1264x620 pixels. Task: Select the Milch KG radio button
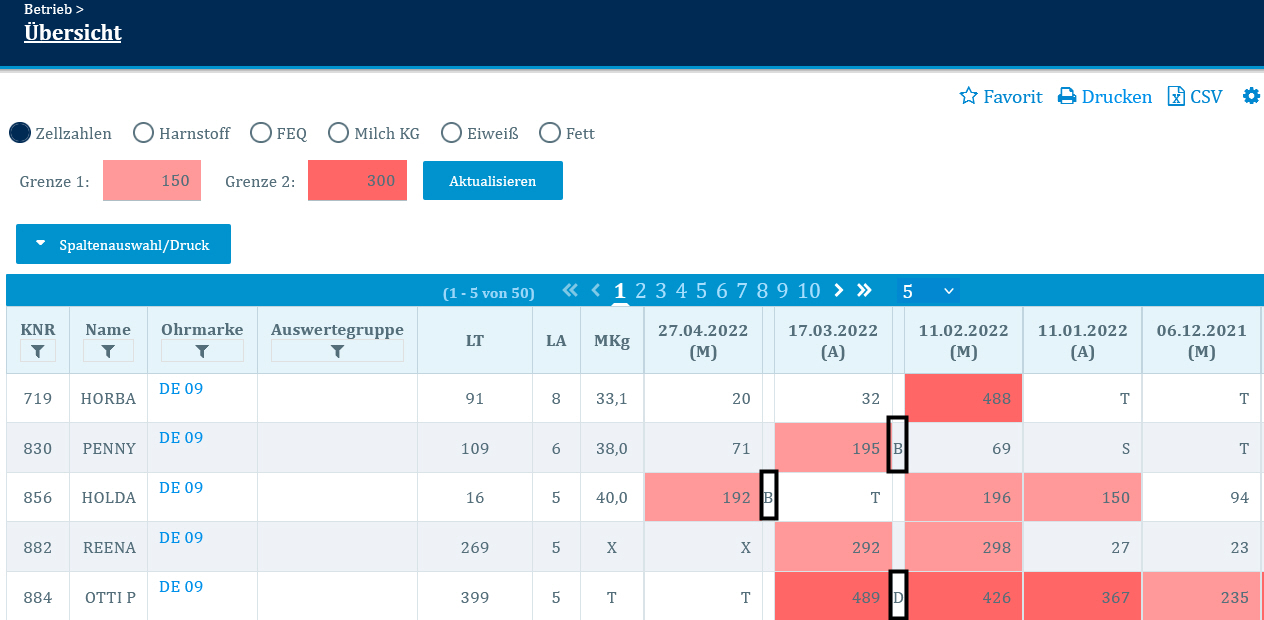[339, 133]
